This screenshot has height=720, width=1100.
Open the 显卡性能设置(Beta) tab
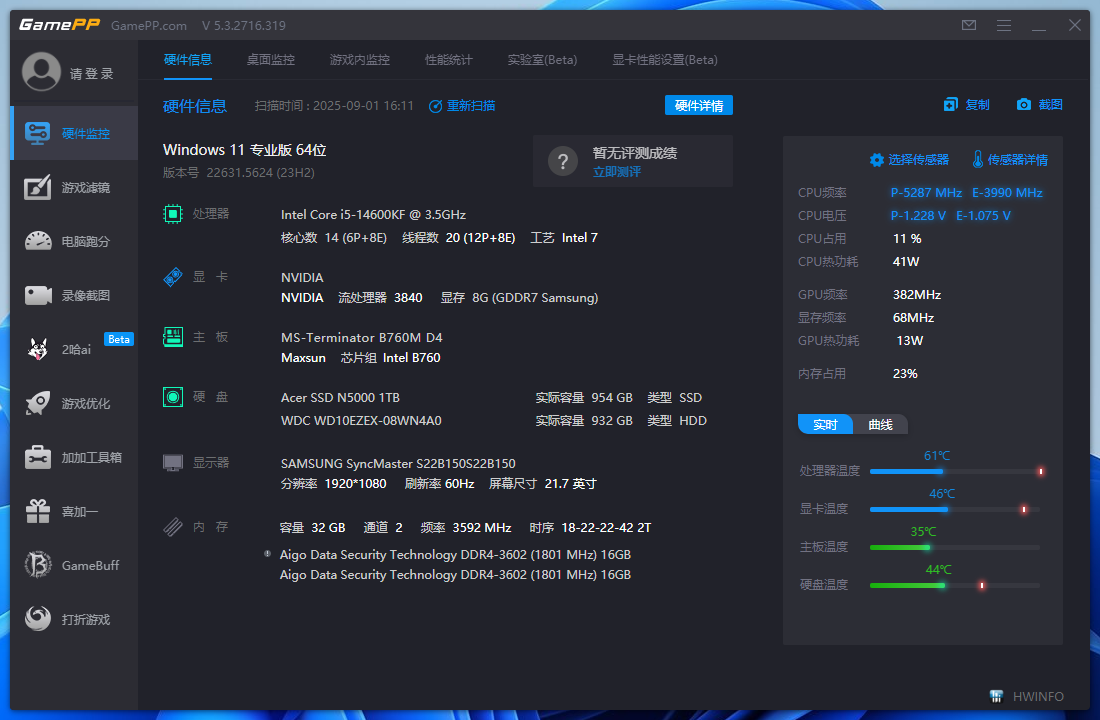click(665, 60)
